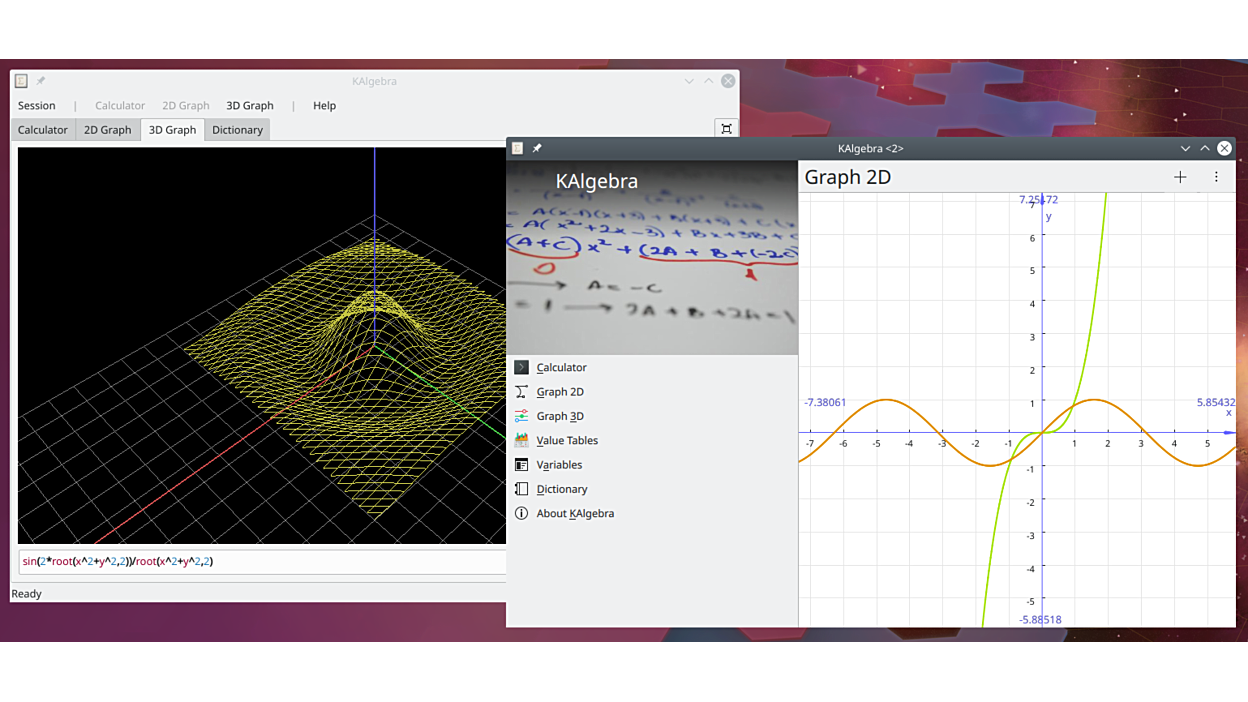This screenshot has height=702, width=1248.
Task: Toggle pin on the first KAlgebra window
Action: (41, 81)
